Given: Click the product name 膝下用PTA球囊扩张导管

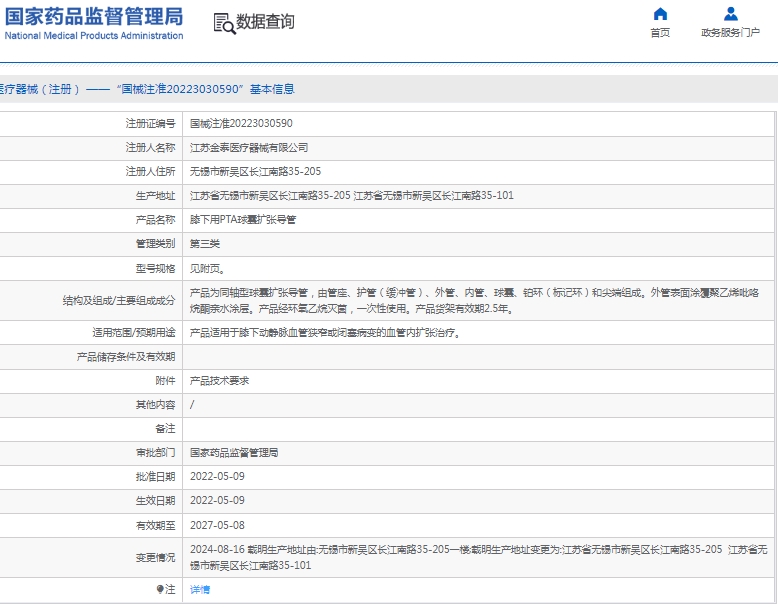Looking at the screenshot, I should [243, 219].
